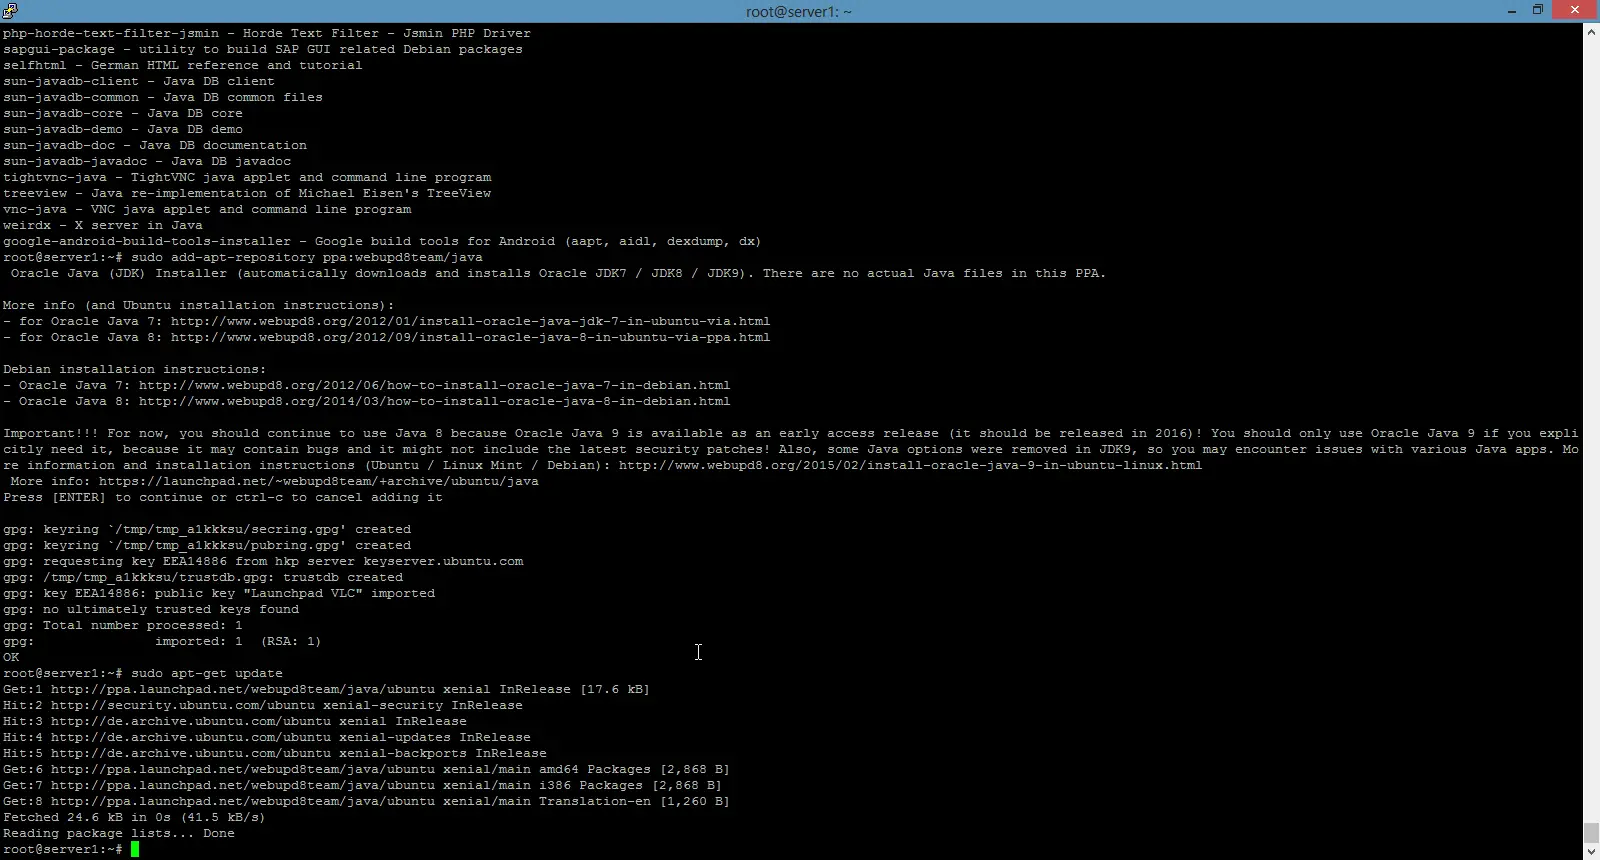Click the Debian how-to-install-oracle-java-8 URL
The height and width of the screenshot is (860, 1600).
(x=434, y=401)
